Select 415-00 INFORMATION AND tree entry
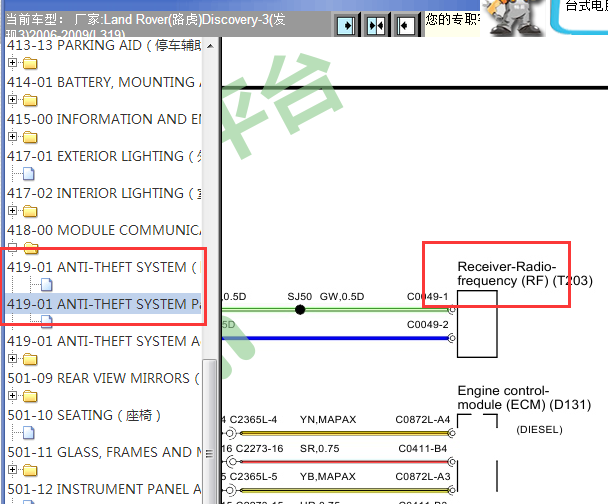The image size is (608, 504). 104,119
